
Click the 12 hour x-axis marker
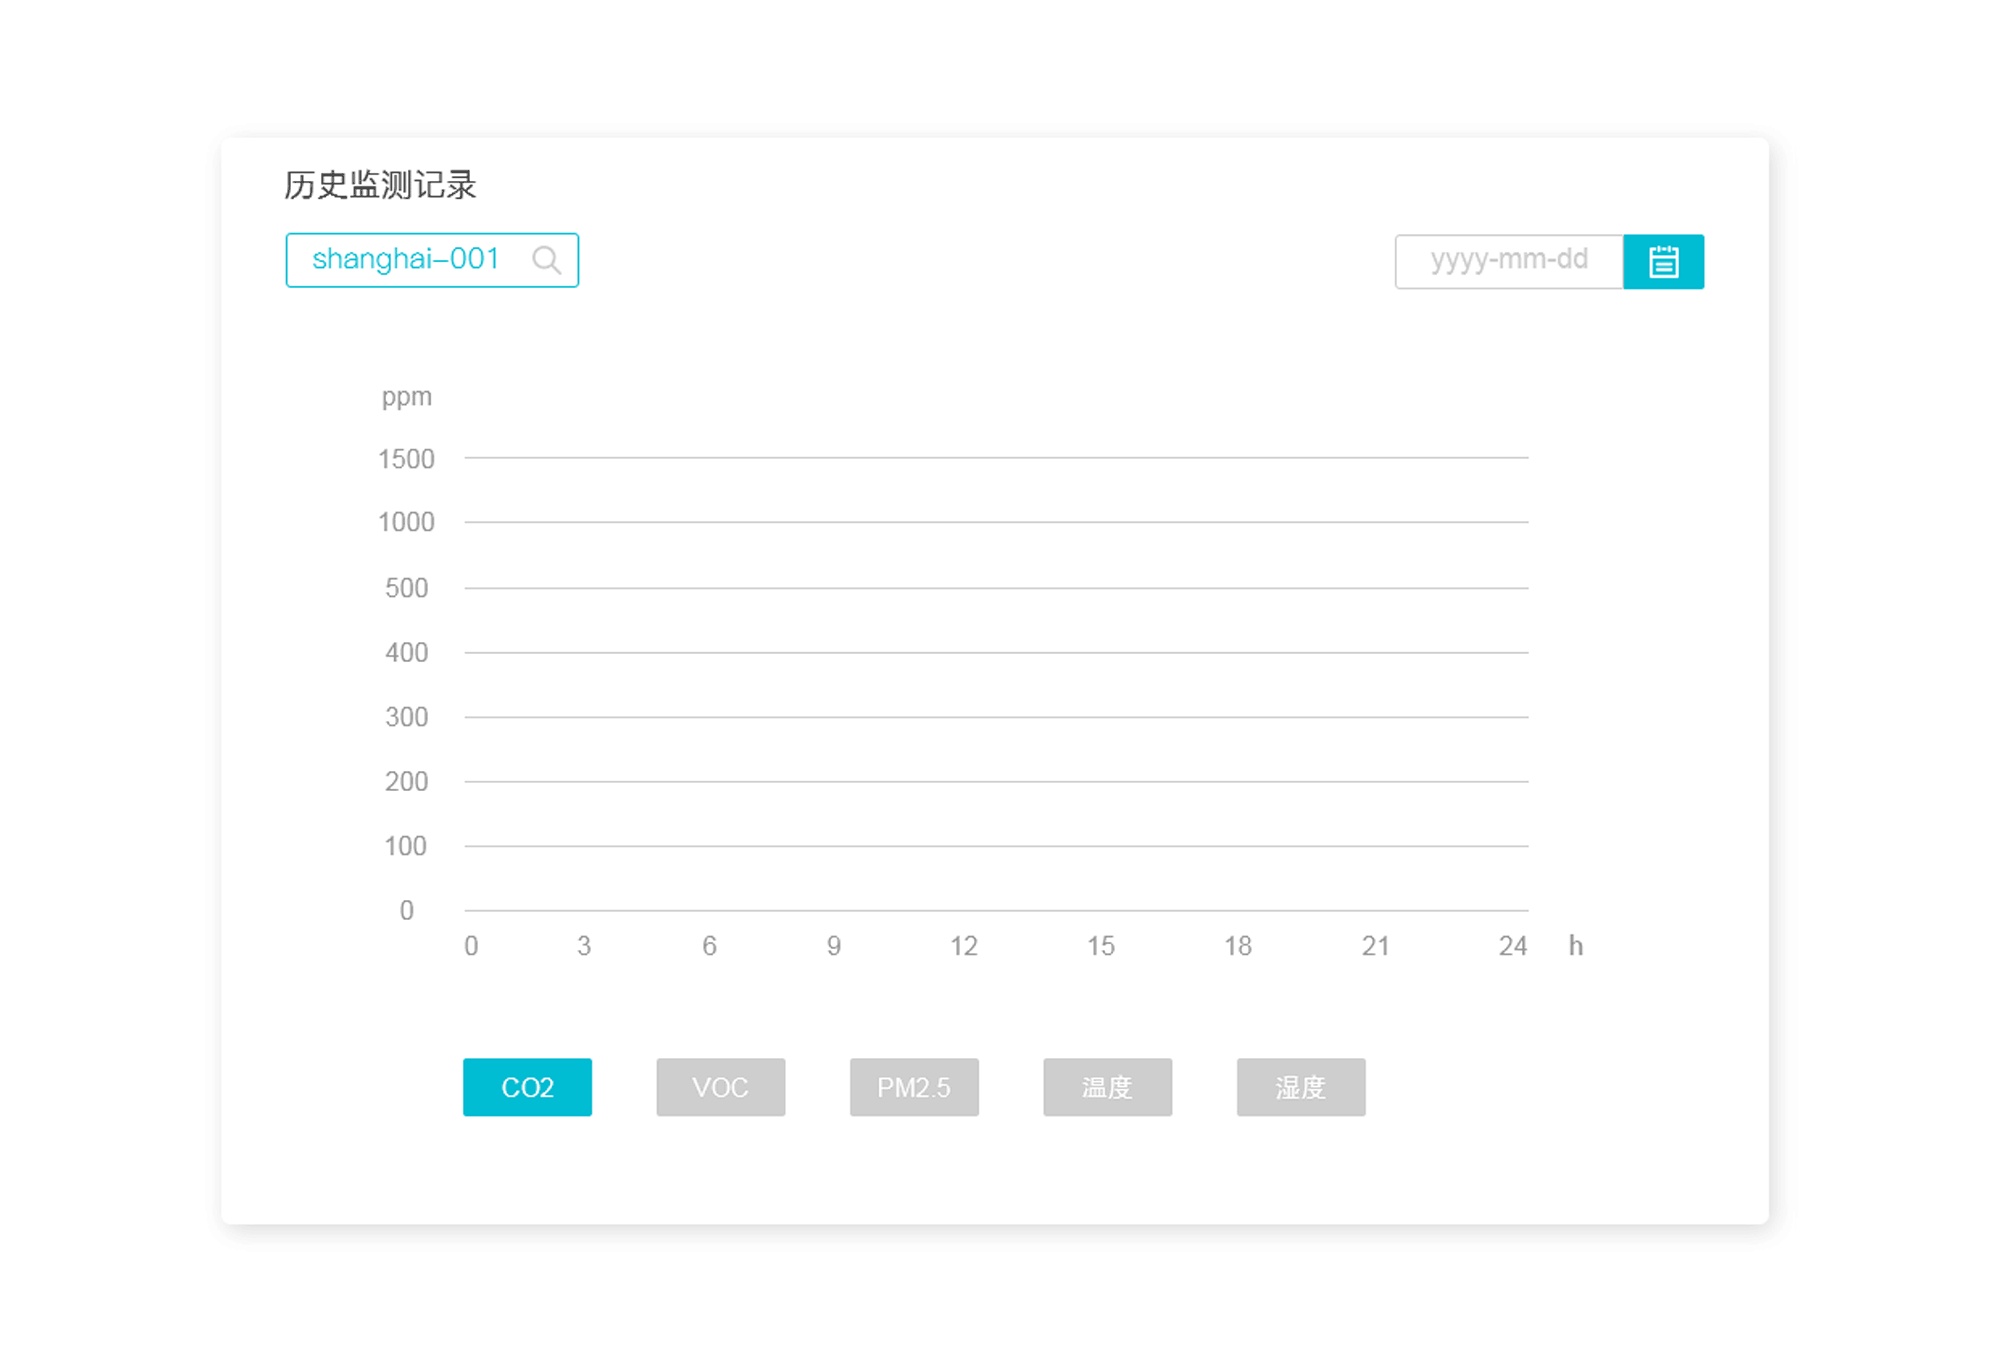pyautogui.click(x=963, y=946)
